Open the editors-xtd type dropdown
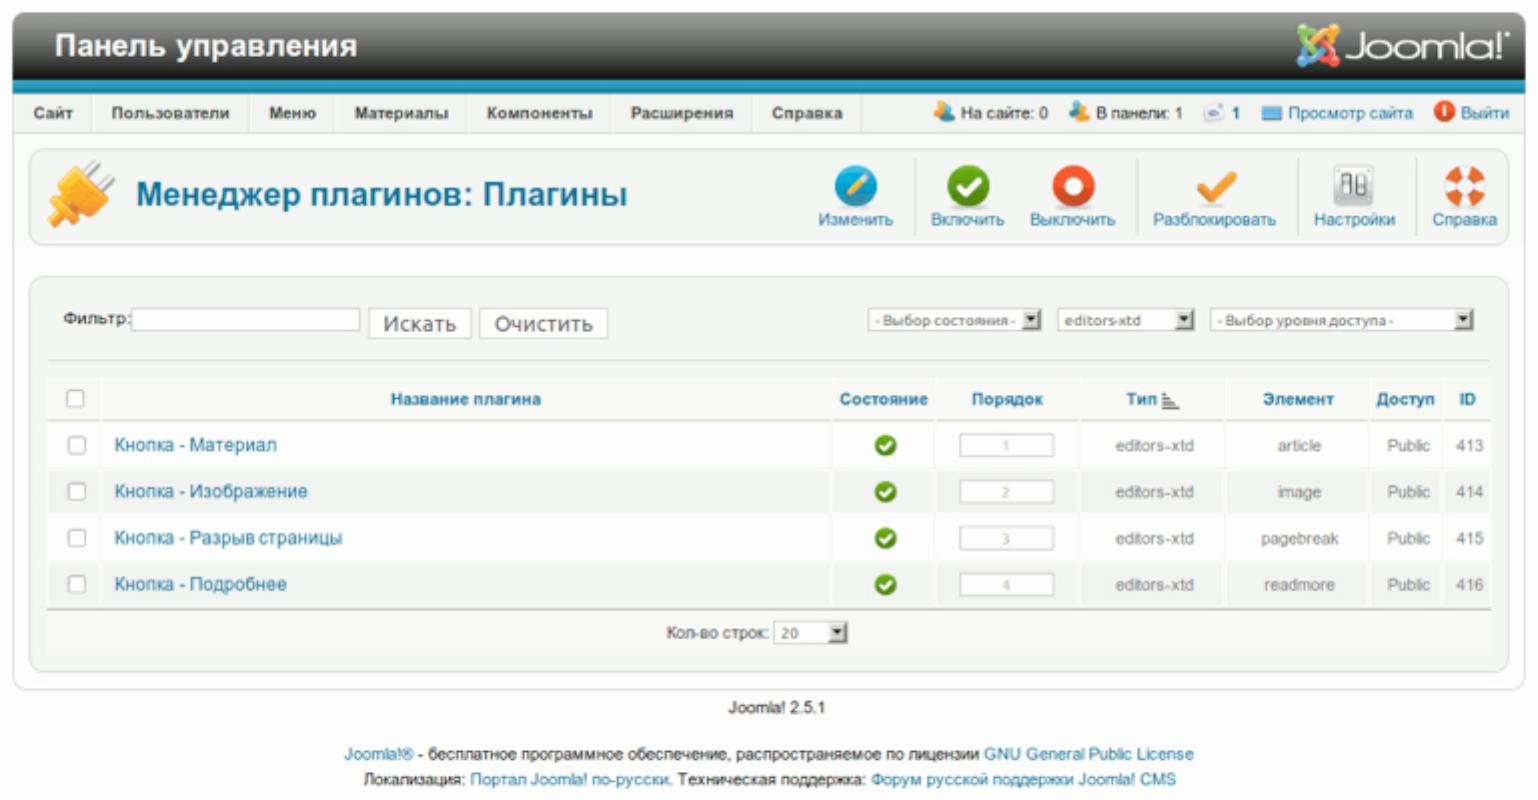The height and width of the screenshot is (800, 1538). (x=1126, y=320)
